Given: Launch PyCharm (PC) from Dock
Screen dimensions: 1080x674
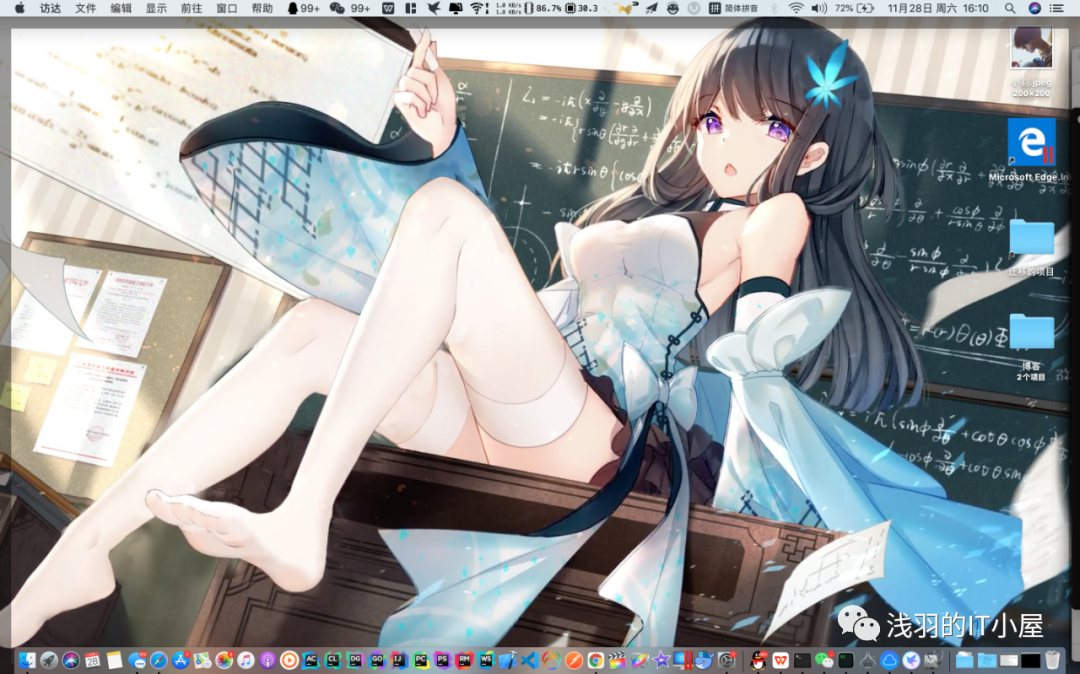Looking at the screenshot, I should tap(420, 660).
